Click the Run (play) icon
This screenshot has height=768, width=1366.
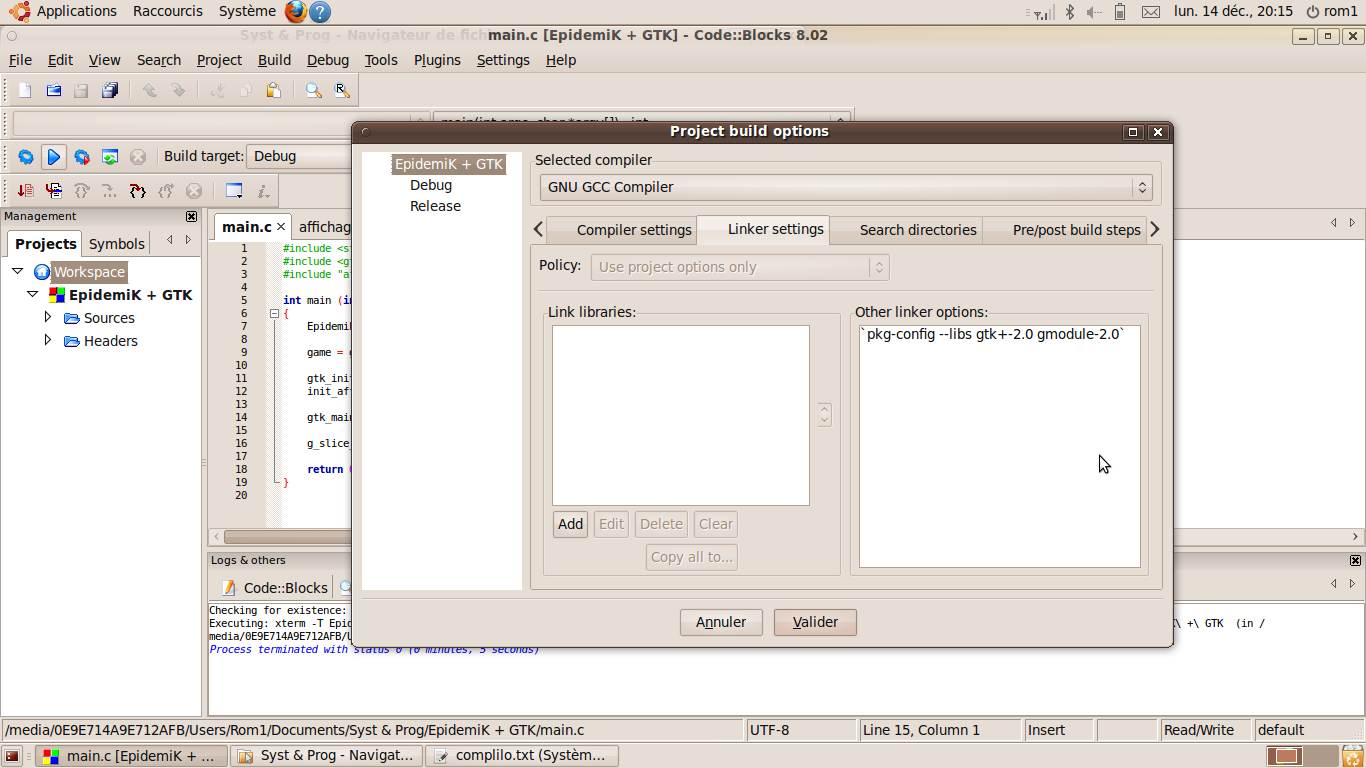click(54, 156)
